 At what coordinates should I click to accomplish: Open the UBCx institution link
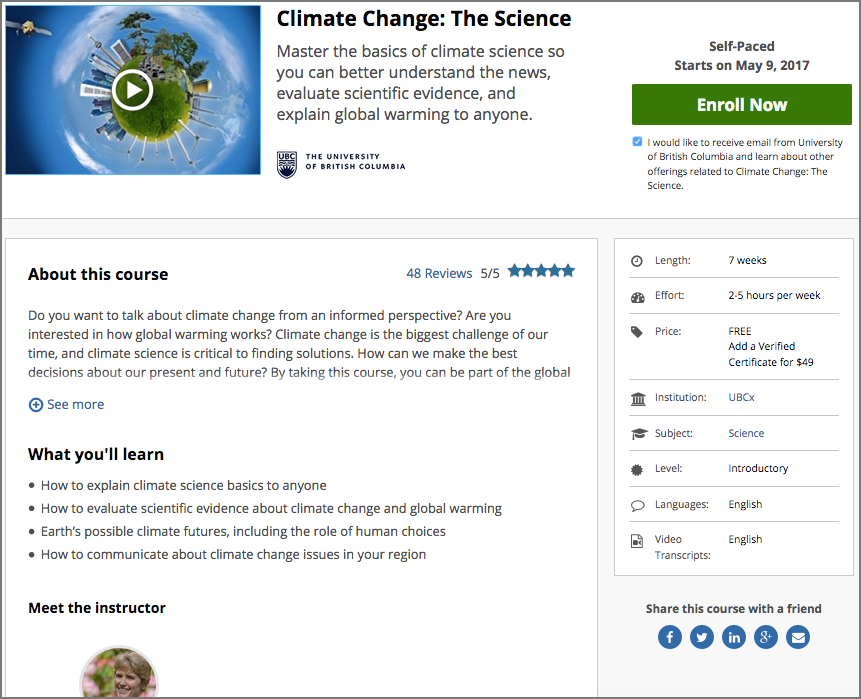coord(741,398)
